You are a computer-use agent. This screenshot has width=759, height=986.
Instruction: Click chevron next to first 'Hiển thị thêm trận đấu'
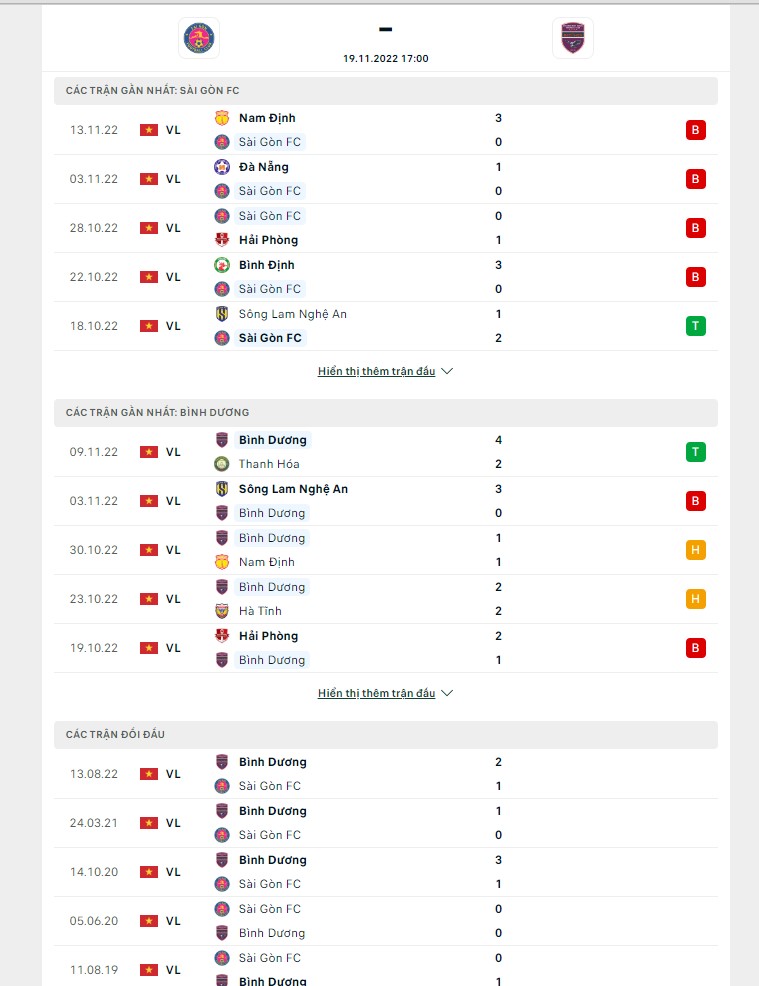447,371
